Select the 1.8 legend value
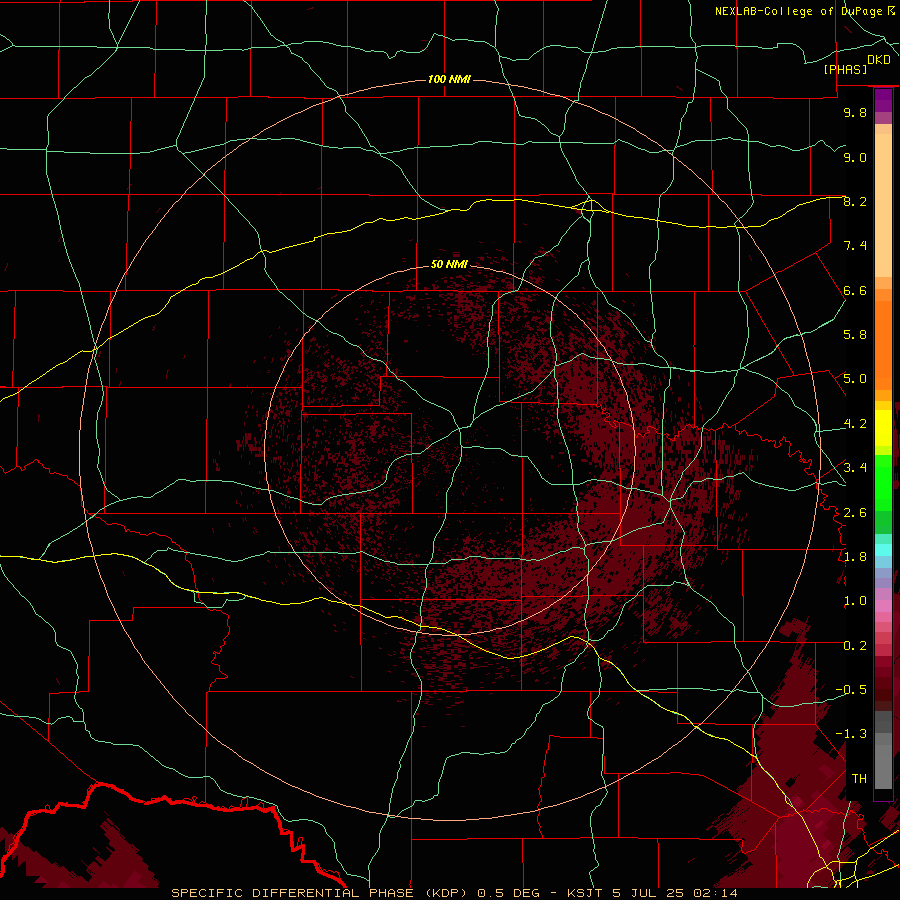The image size is (900, 900). pos(855,557)
